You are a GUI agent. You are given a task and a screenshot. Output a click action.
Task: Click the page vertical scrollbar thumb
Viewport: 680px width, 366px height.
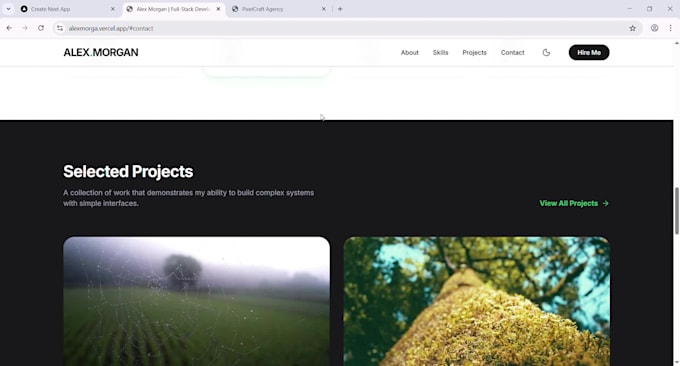(677, 211)
